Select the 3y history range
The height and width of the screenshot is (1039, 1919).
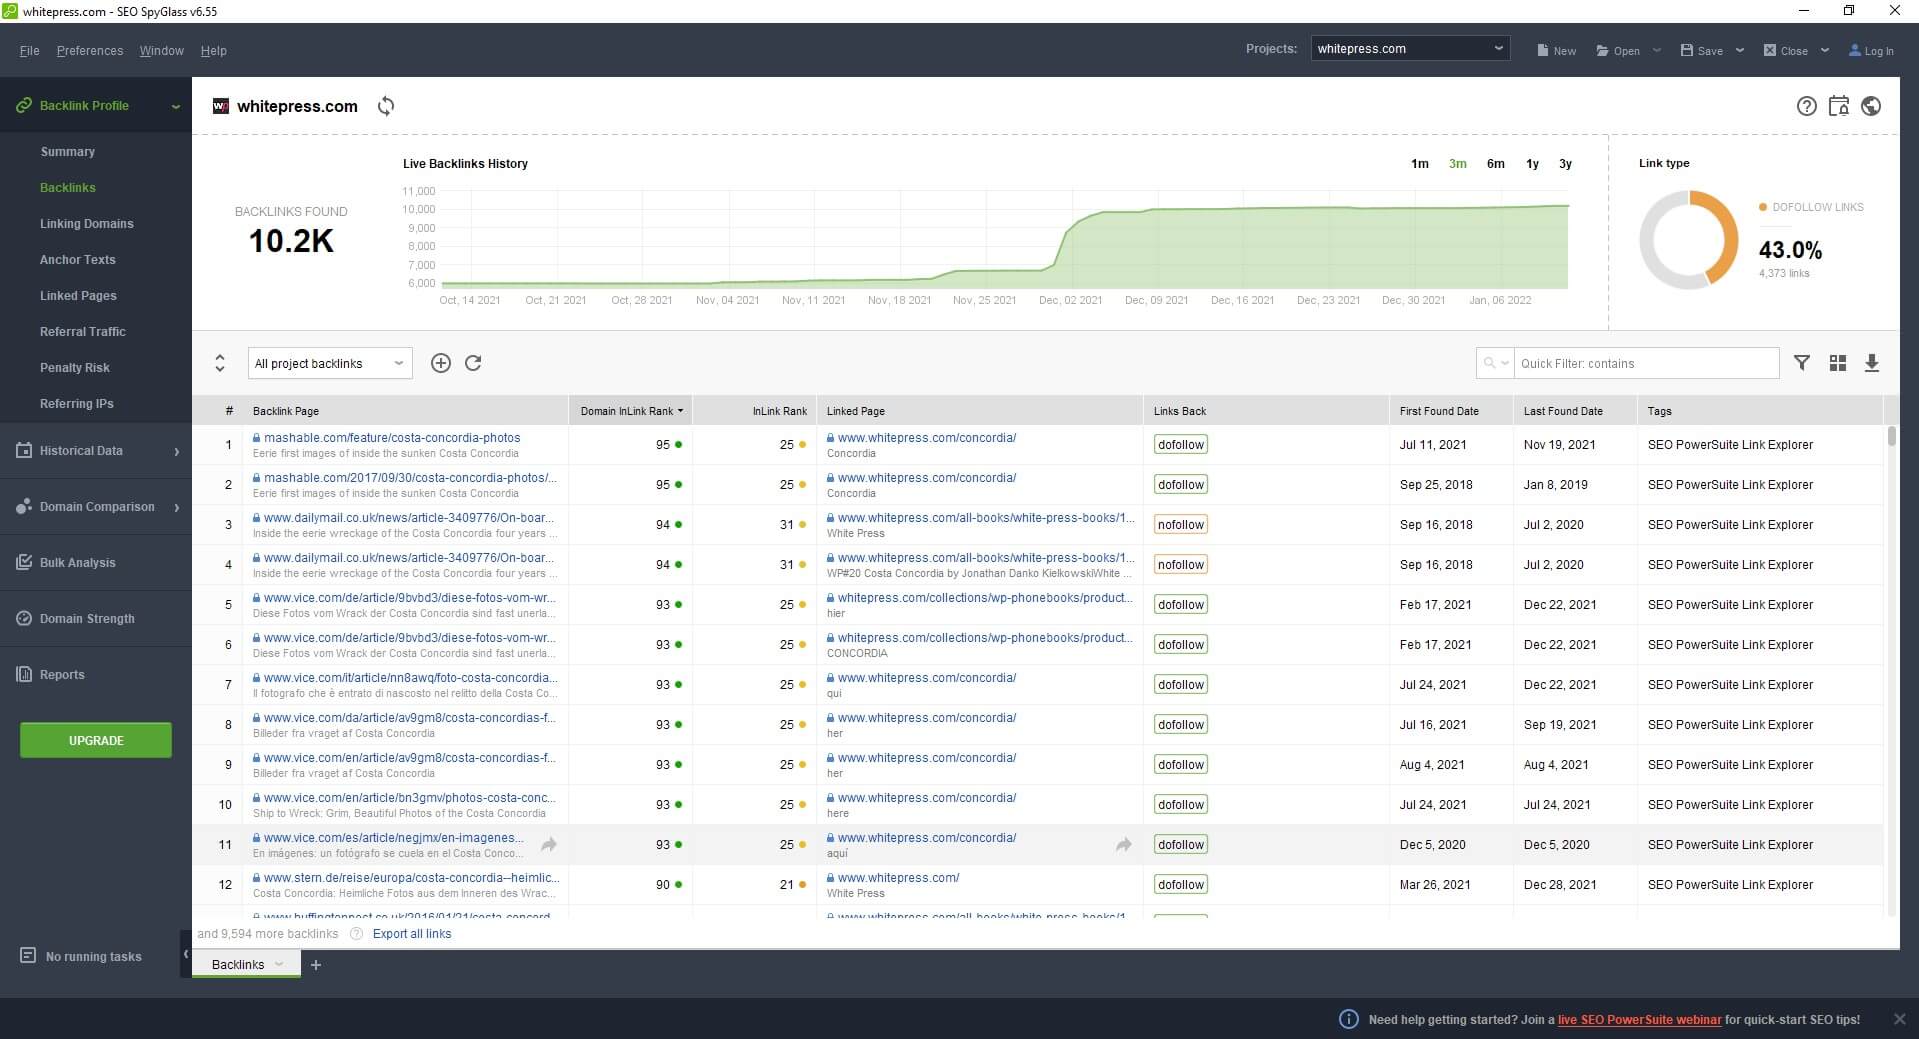(1565, 164)
